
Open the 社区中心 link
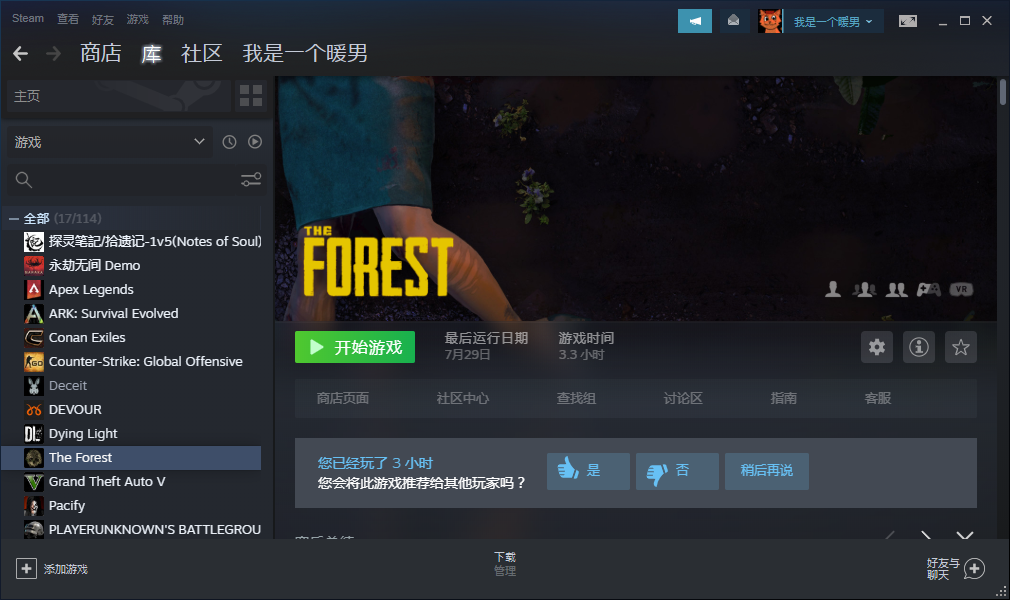(x=462, y=398)
